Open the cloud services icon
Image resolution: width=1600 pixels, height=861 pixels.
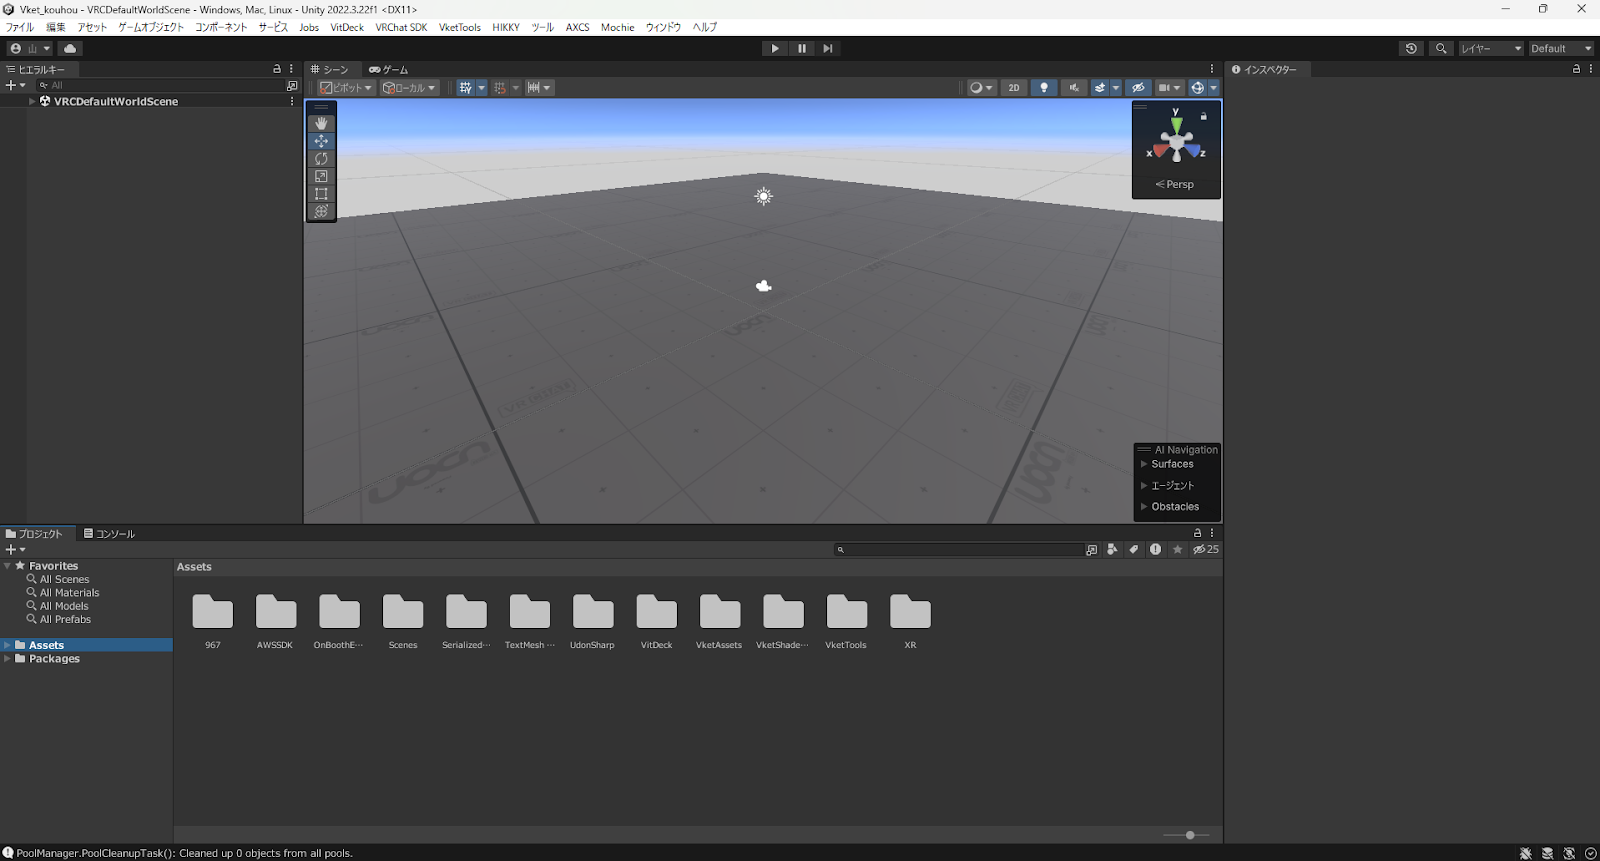[70, 48]
